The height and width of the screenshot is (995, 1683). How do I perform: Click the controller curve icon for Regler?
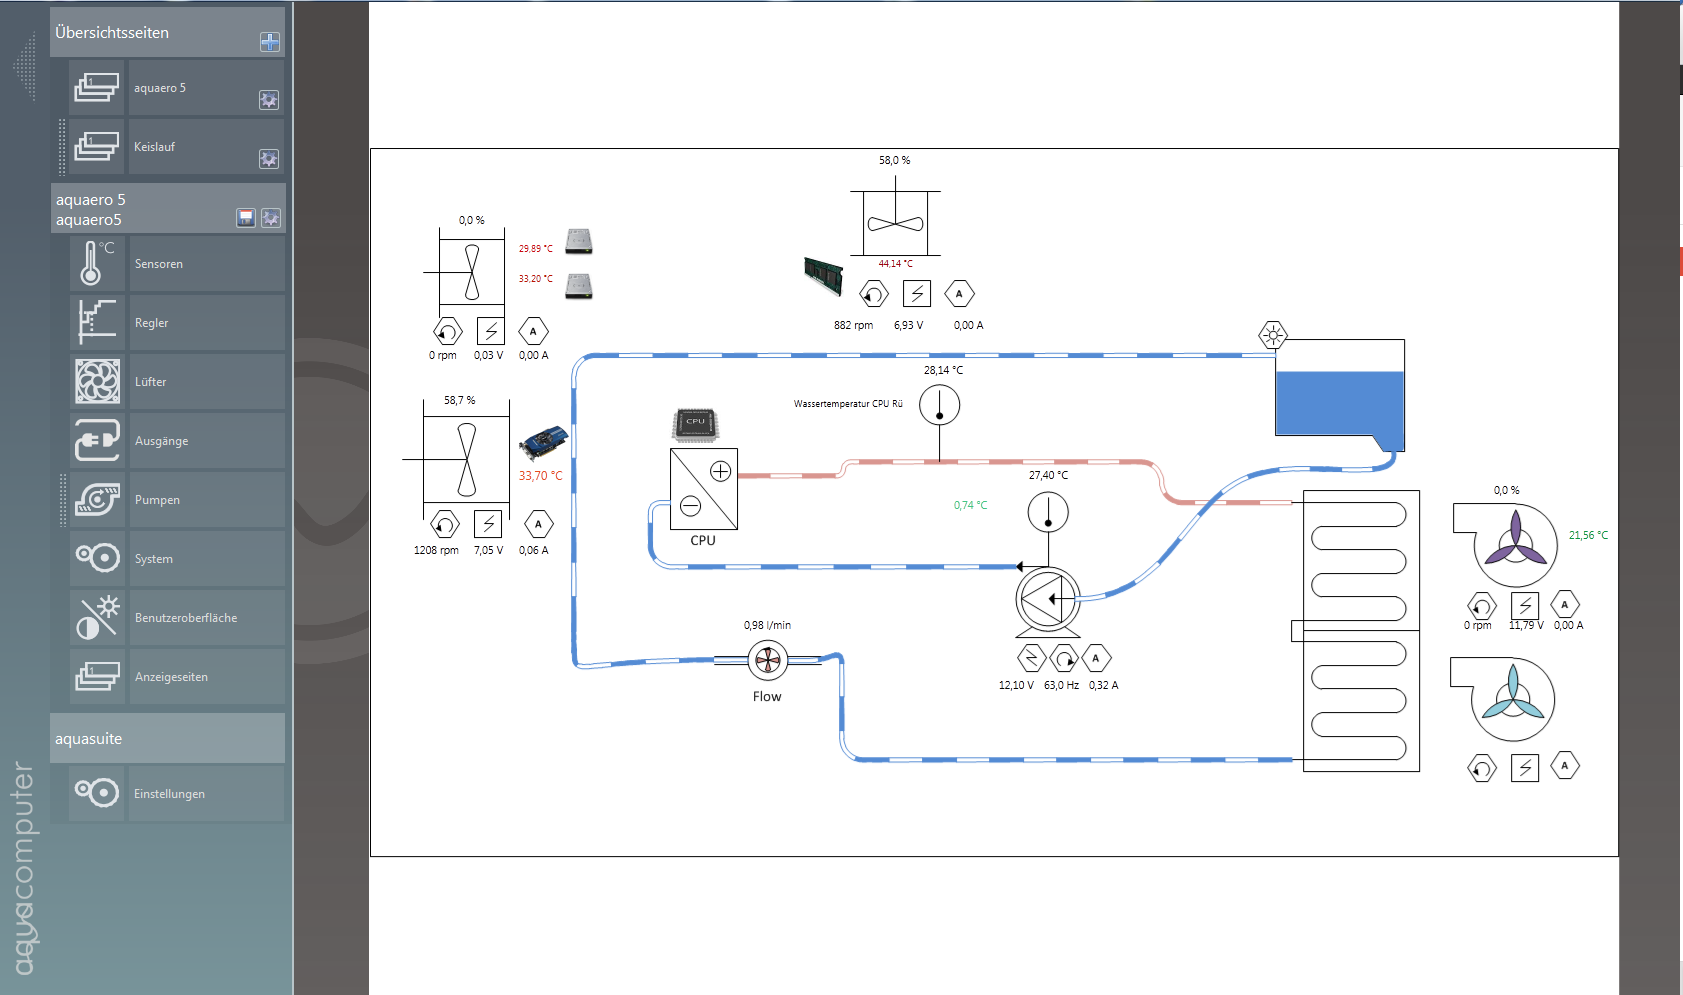pyautogui.click(x=97, y=323)
